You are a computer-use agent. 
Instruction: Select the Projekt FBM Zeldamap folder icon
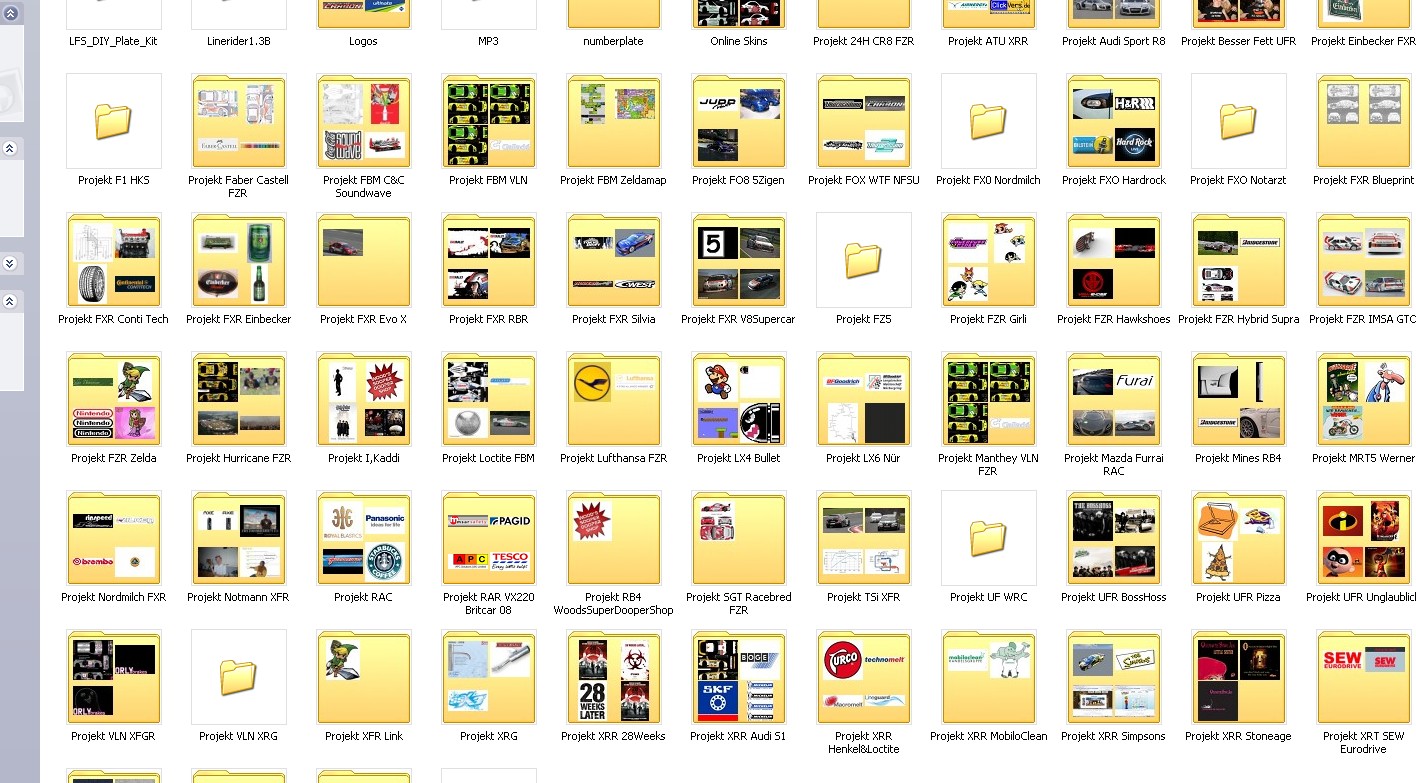pyautogui.click(x=614, y=121)
